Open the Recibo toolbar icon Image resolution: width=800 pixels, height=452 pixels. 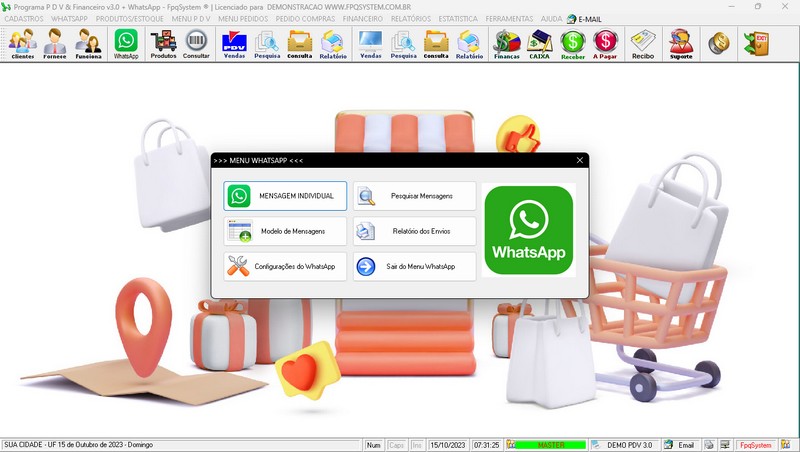coord(643,44)
